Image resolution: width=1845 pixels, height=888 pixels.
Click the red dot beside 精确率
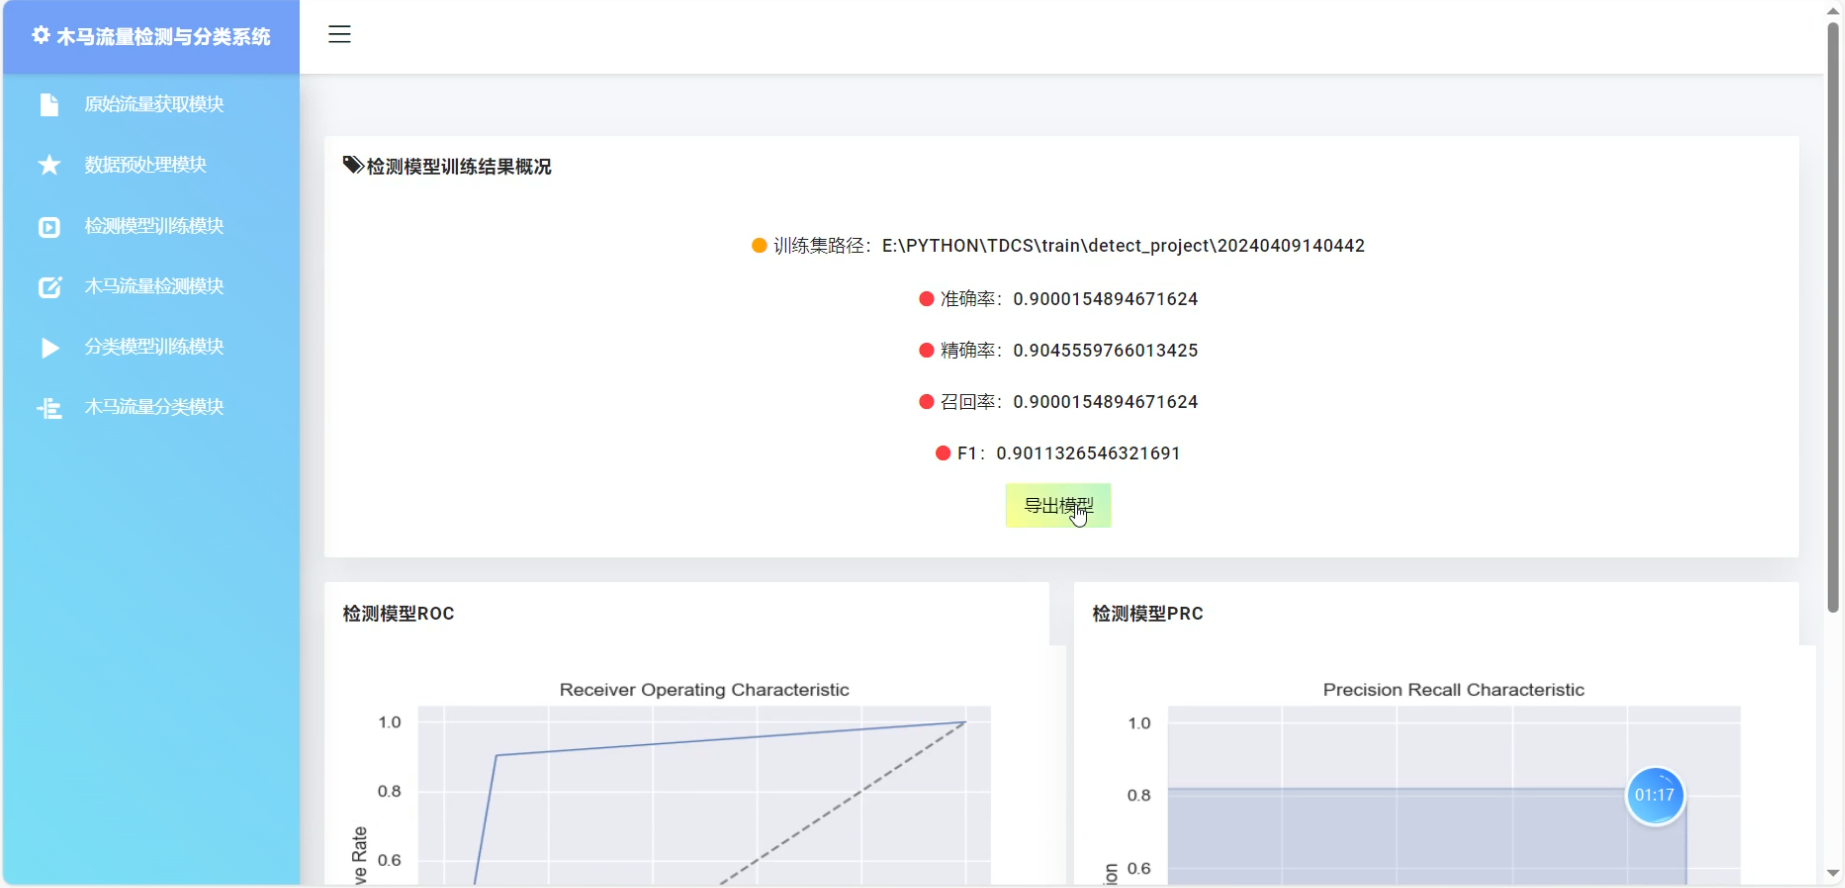coord(926,350)
